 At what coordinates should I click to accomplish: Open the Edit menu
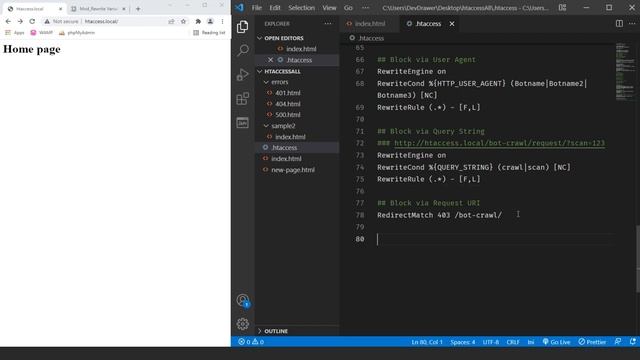275,8
